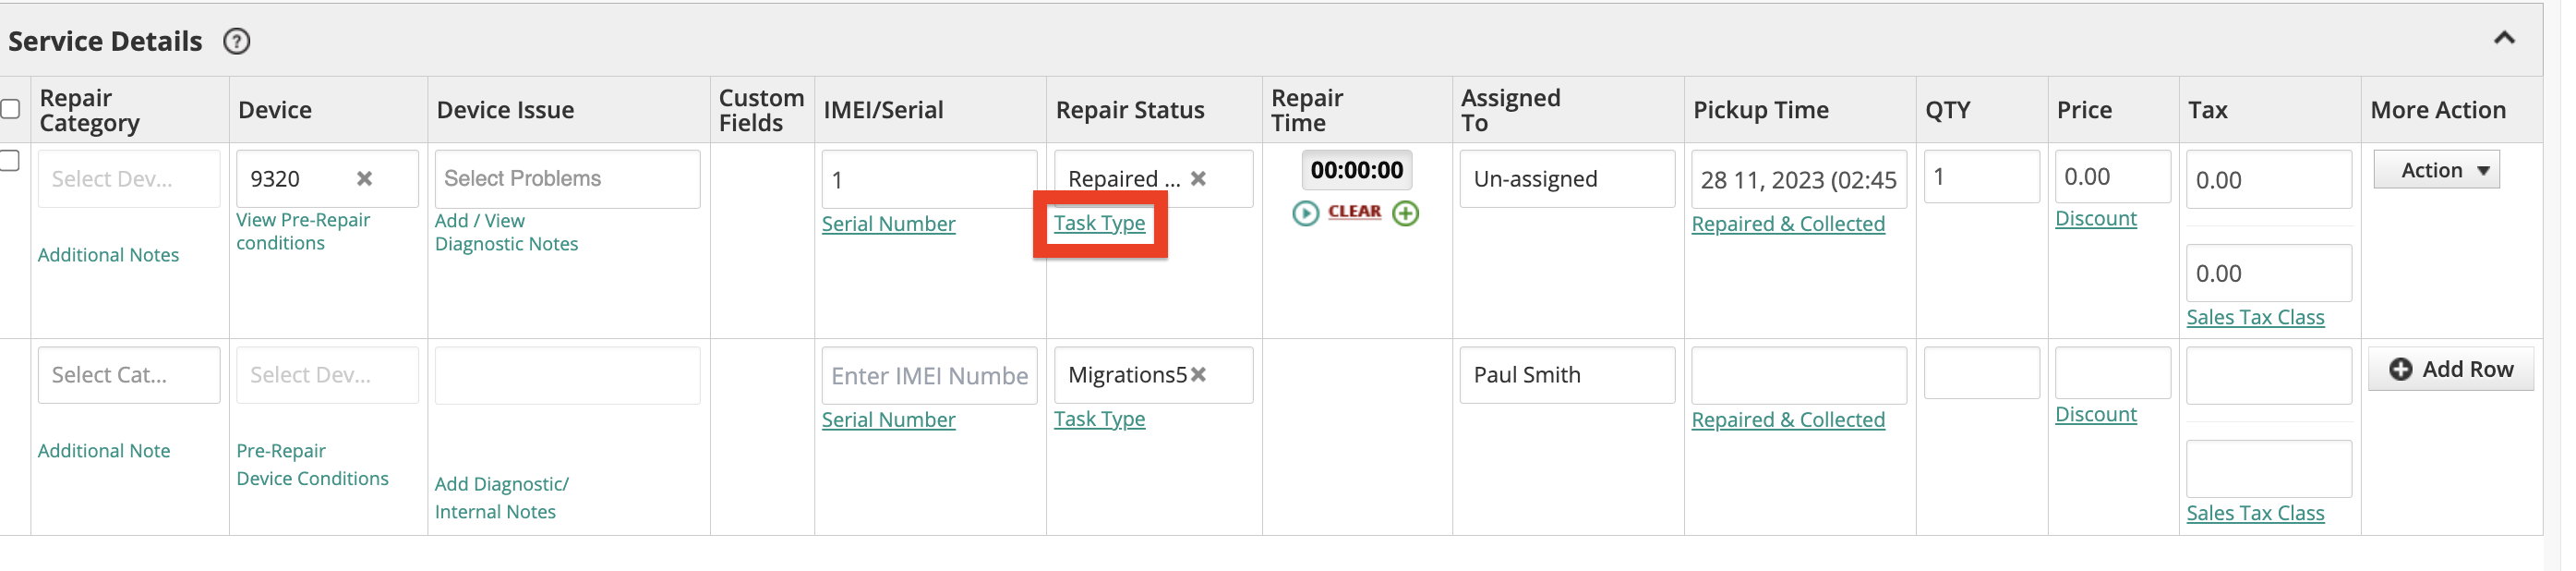
Task: Click the empty pickup time field in second row
Action: click(x=1799, y=375)
